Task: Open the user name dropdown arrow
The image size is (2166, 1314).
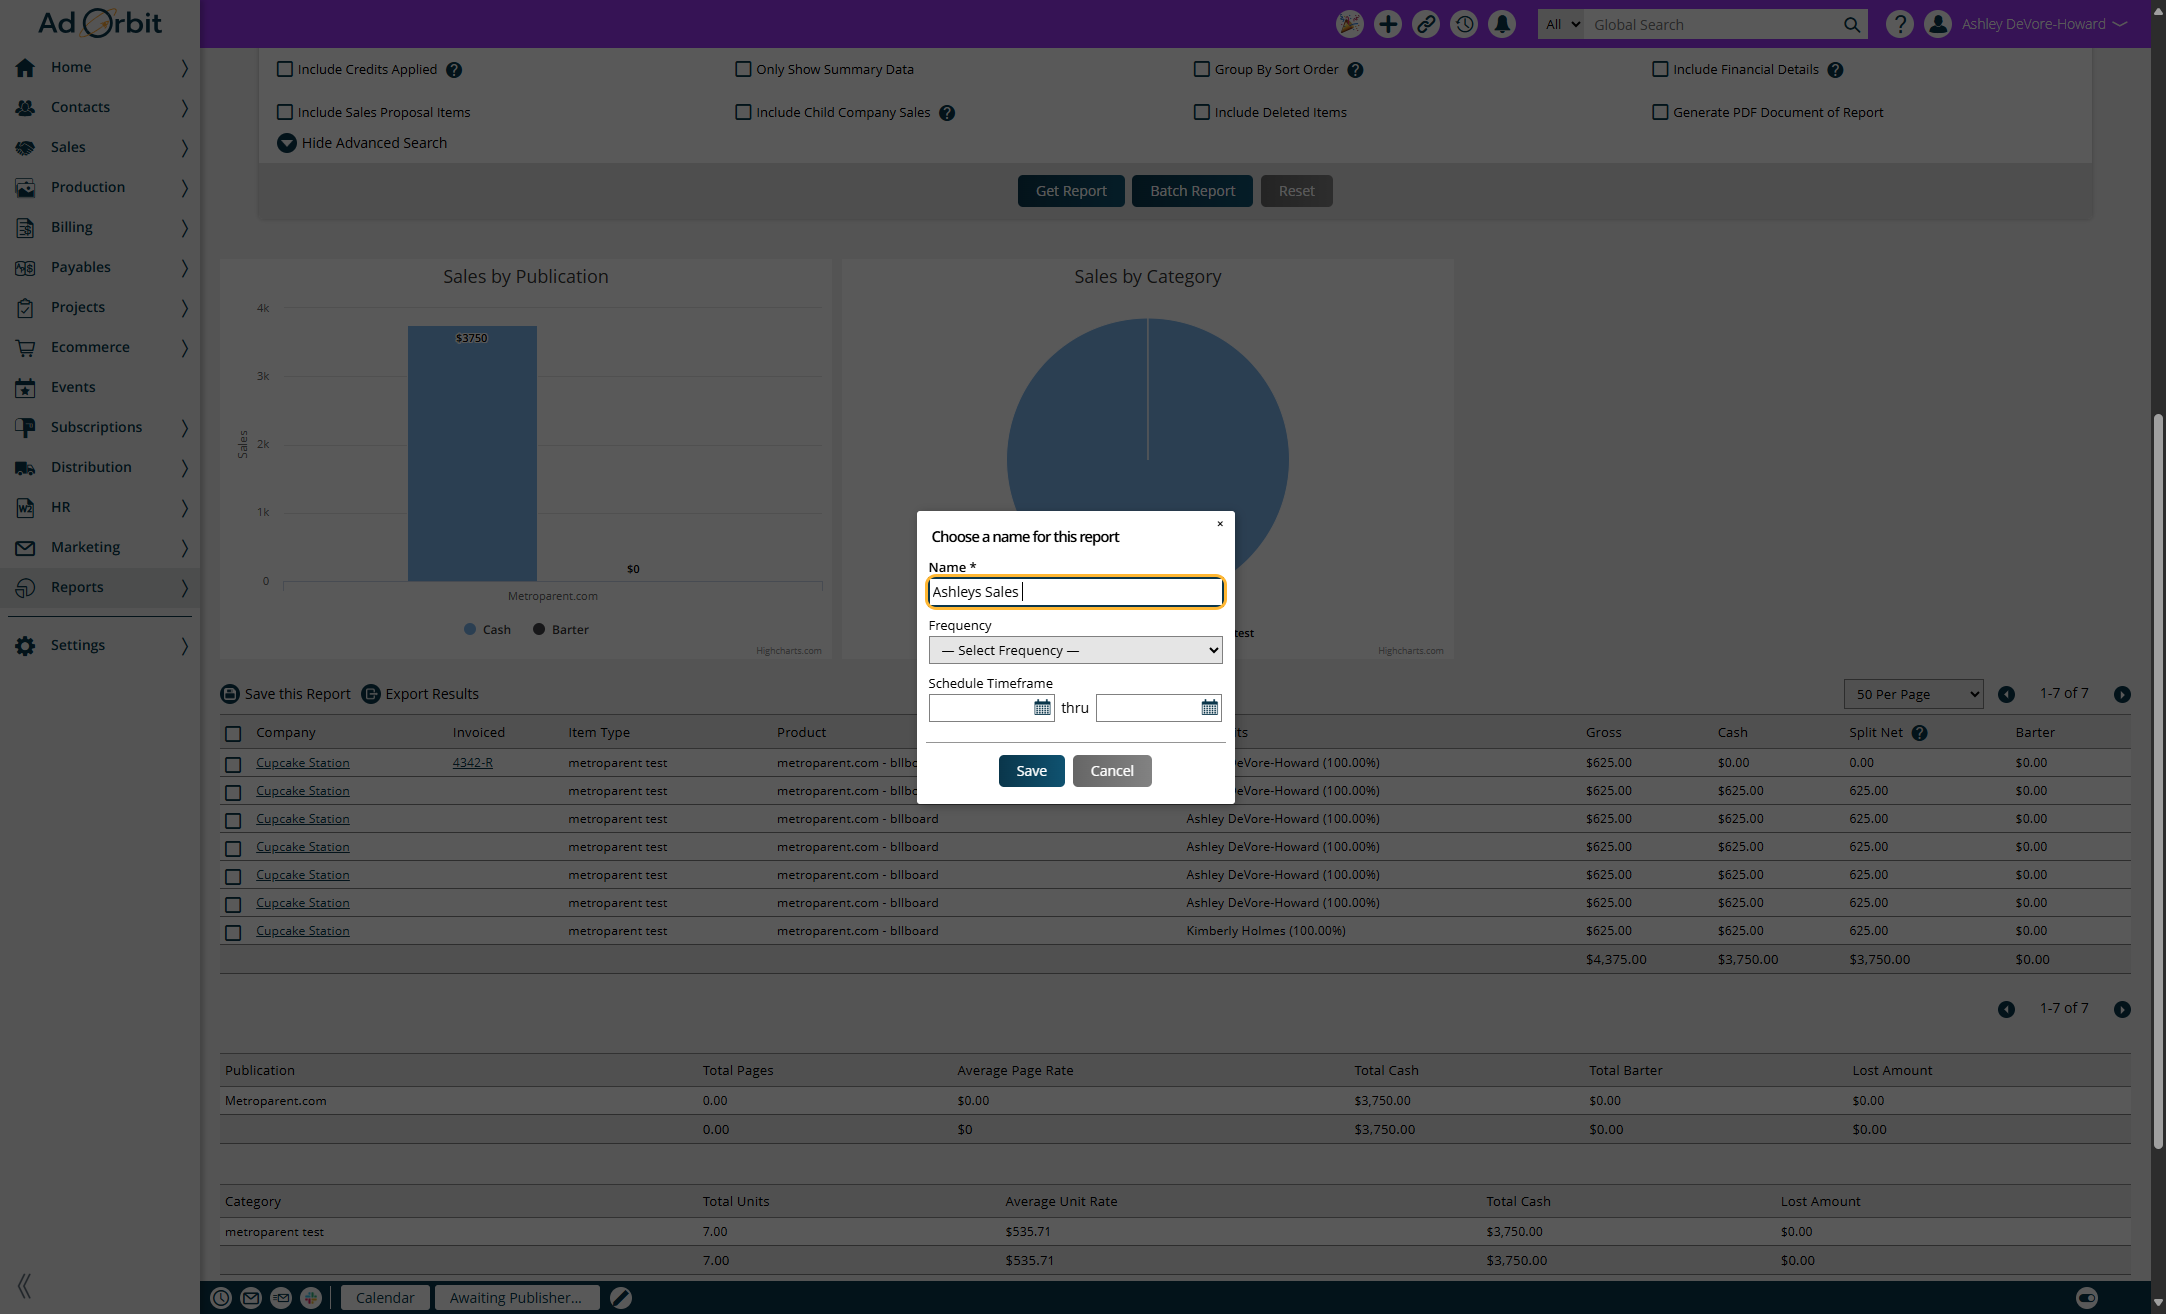Action: tap(2119, 25)
